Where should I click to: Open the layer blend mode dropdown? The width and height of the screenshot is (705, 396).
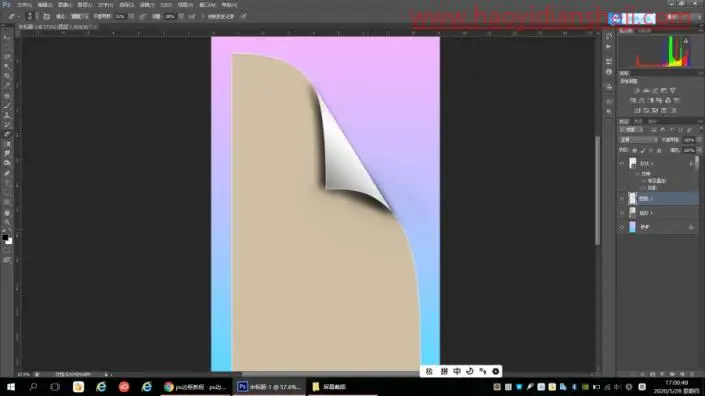(638, 140)
